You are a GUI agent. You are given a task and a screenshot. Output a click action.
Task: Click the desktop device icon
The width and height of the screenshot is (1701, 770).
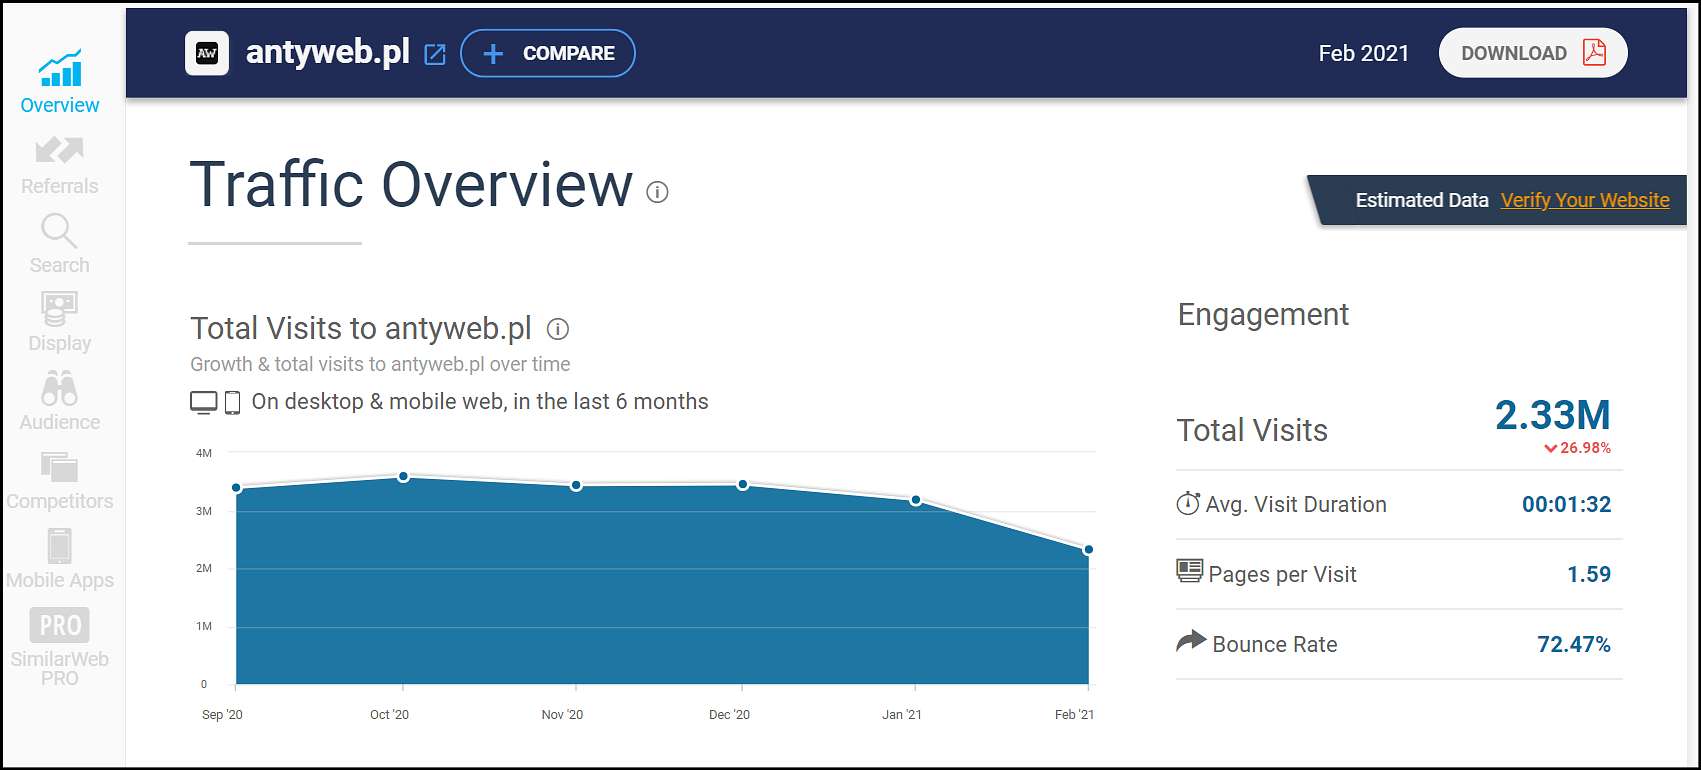tap(204, 403)
